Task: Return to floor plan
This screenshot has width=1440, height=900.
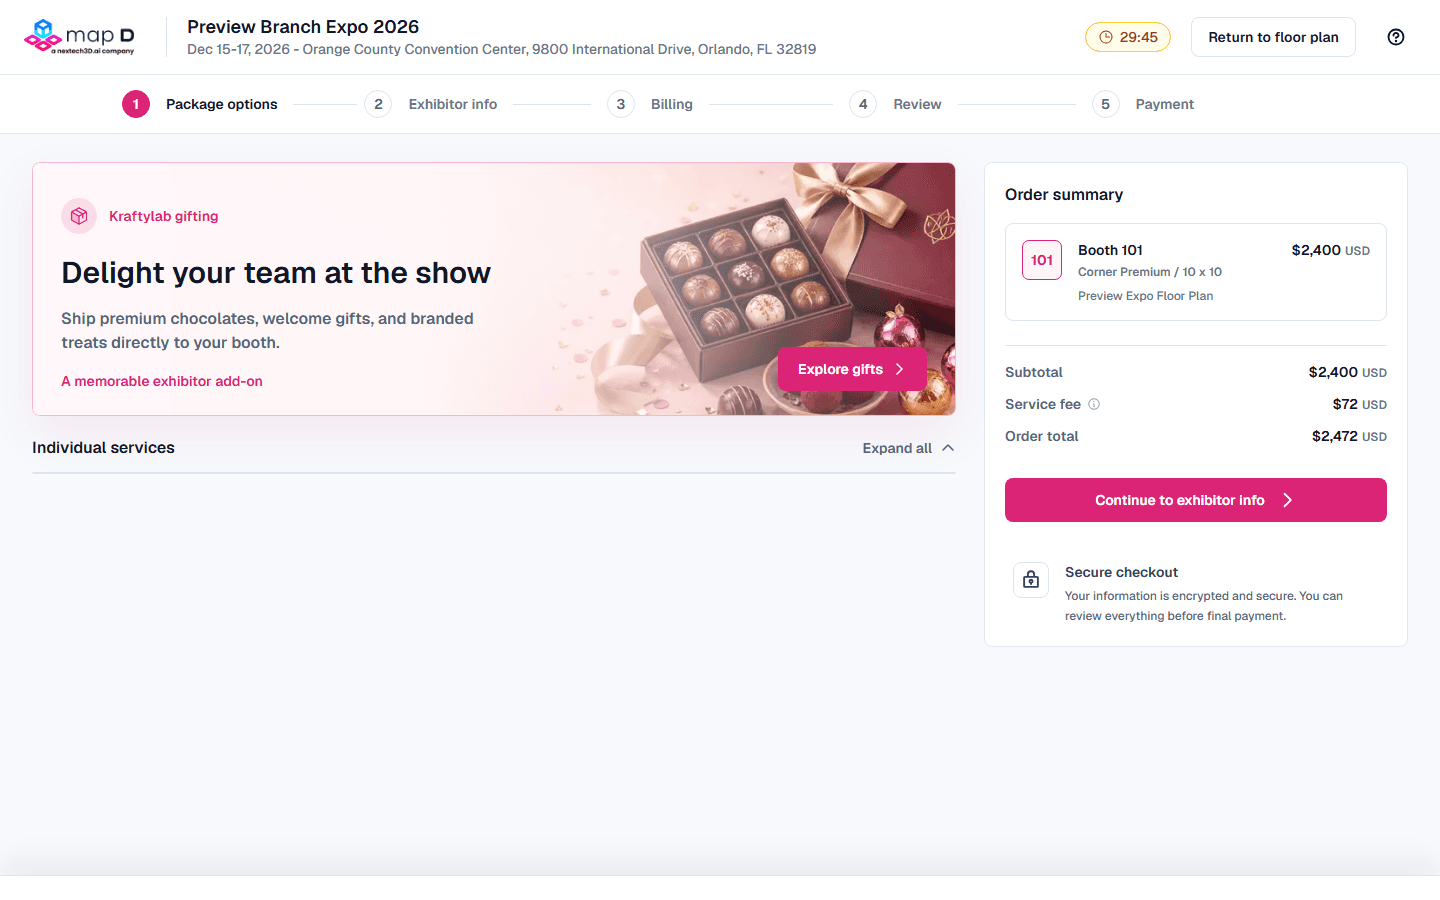Action: pos(1273,37)
